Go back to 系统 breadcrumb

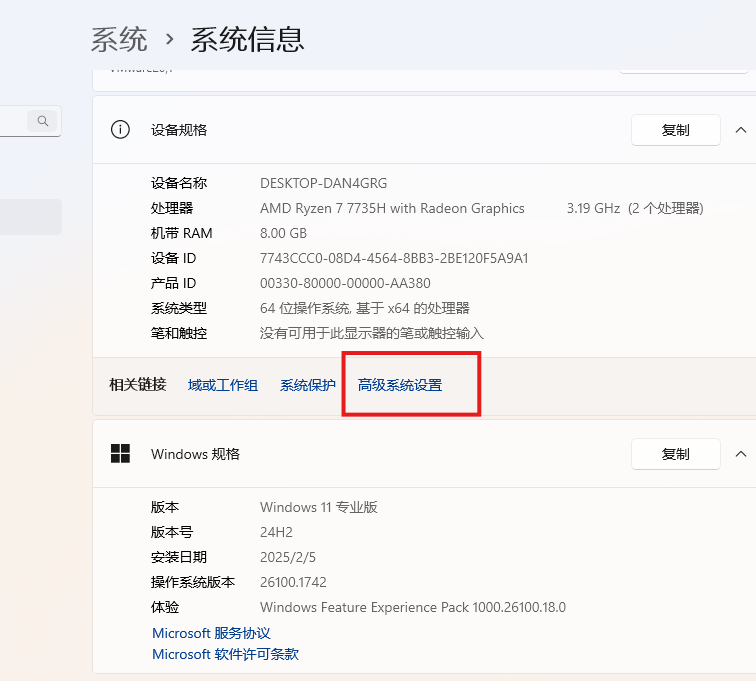tap(119, 39)
